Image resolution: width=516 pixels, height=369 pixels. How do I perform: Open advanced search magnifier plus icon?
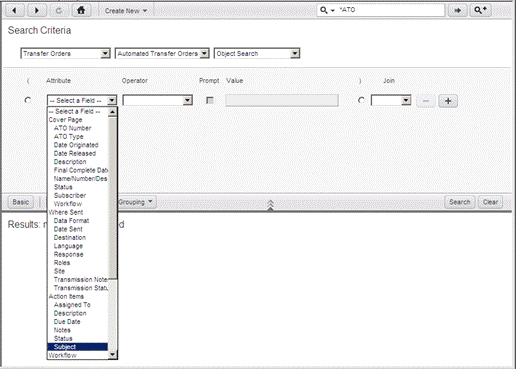tap(480, 11)
